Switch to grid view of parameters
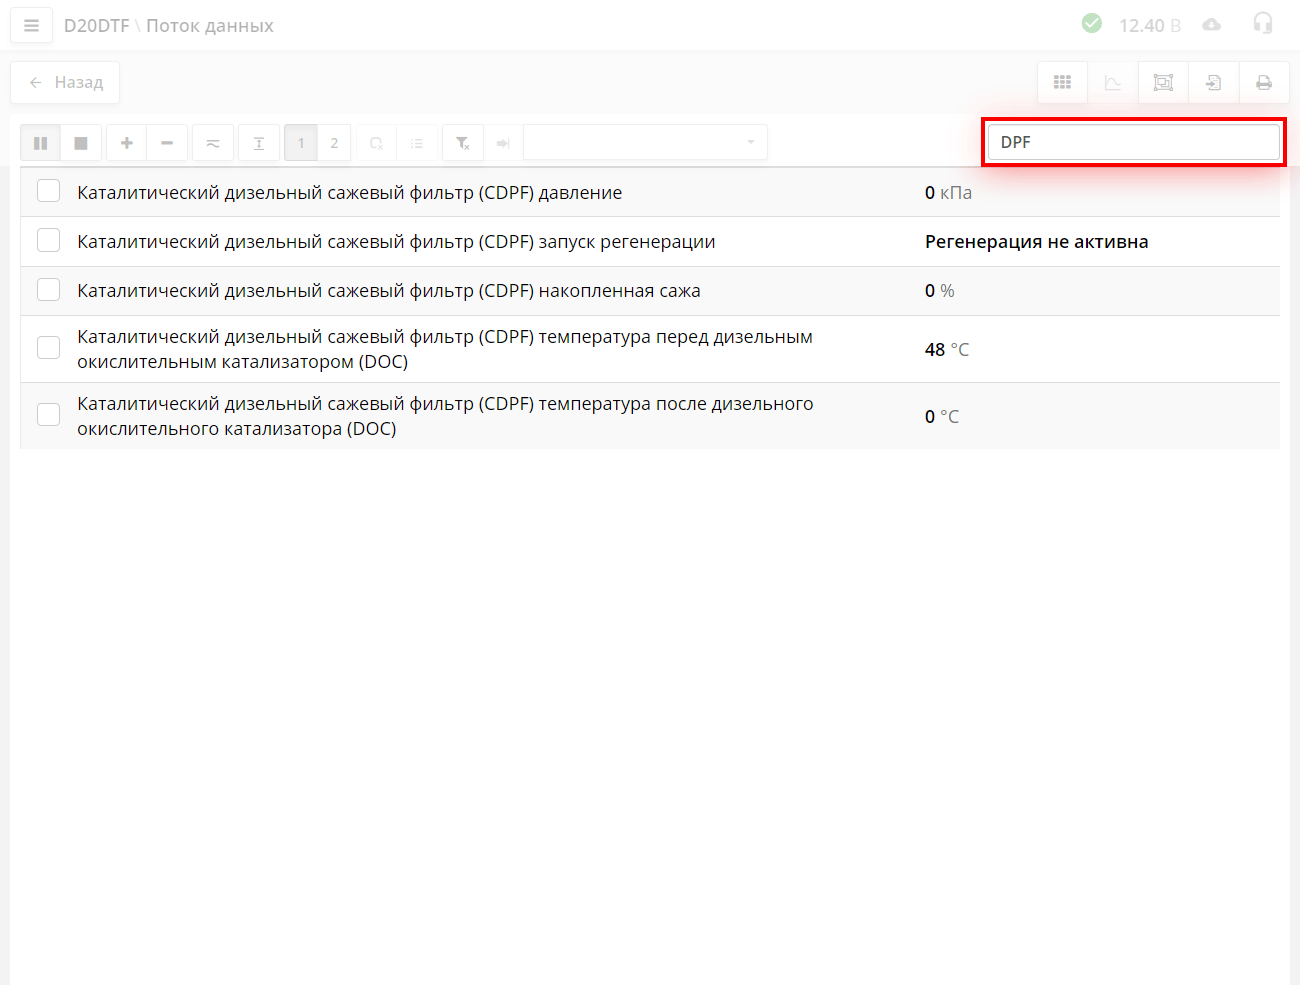 click(1062, 83)
